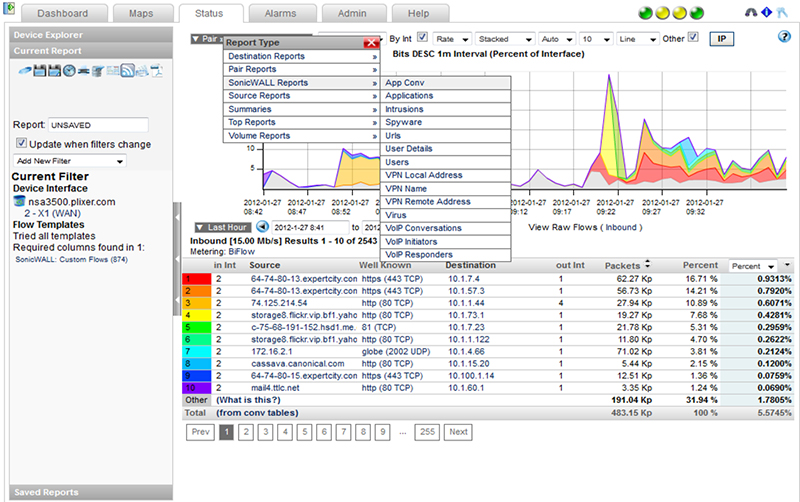Open Volume Reports submenu

click(302, 136)
